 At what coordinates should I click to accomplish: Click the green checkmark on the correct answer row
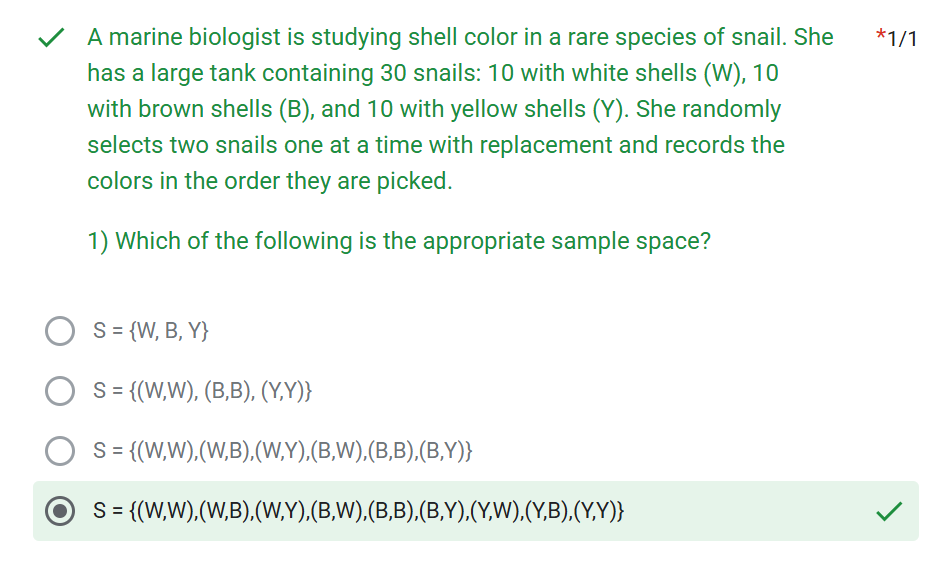(887, 511)
